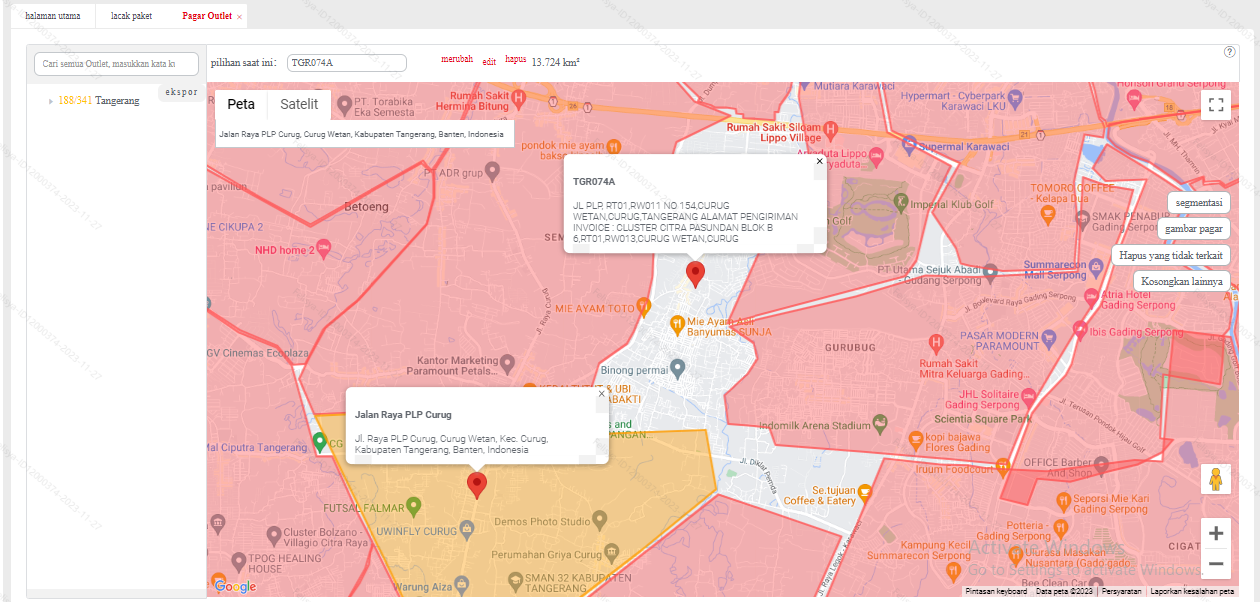Click Binong permai location pin
This screenshot has width=1260, height=602.
pyautogui.click(x=678, y=368)
